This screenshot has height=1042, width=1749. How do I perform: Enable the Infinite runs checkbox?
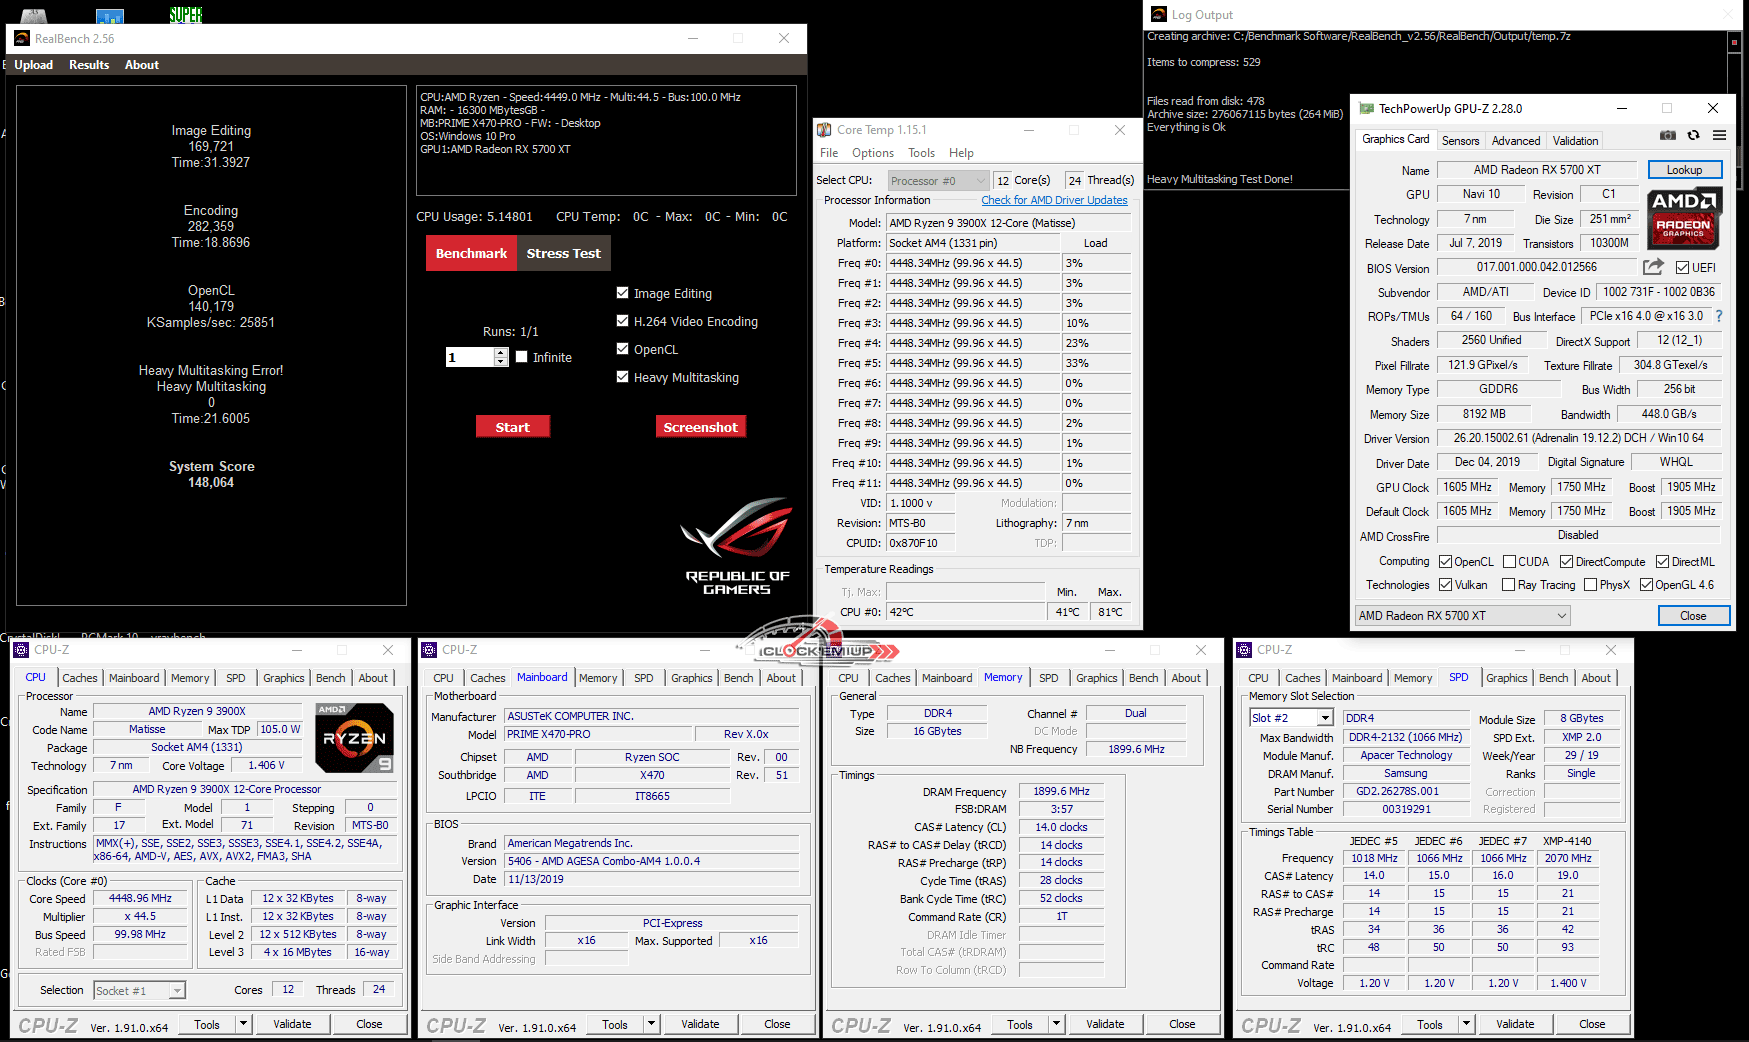click(521, 357)
